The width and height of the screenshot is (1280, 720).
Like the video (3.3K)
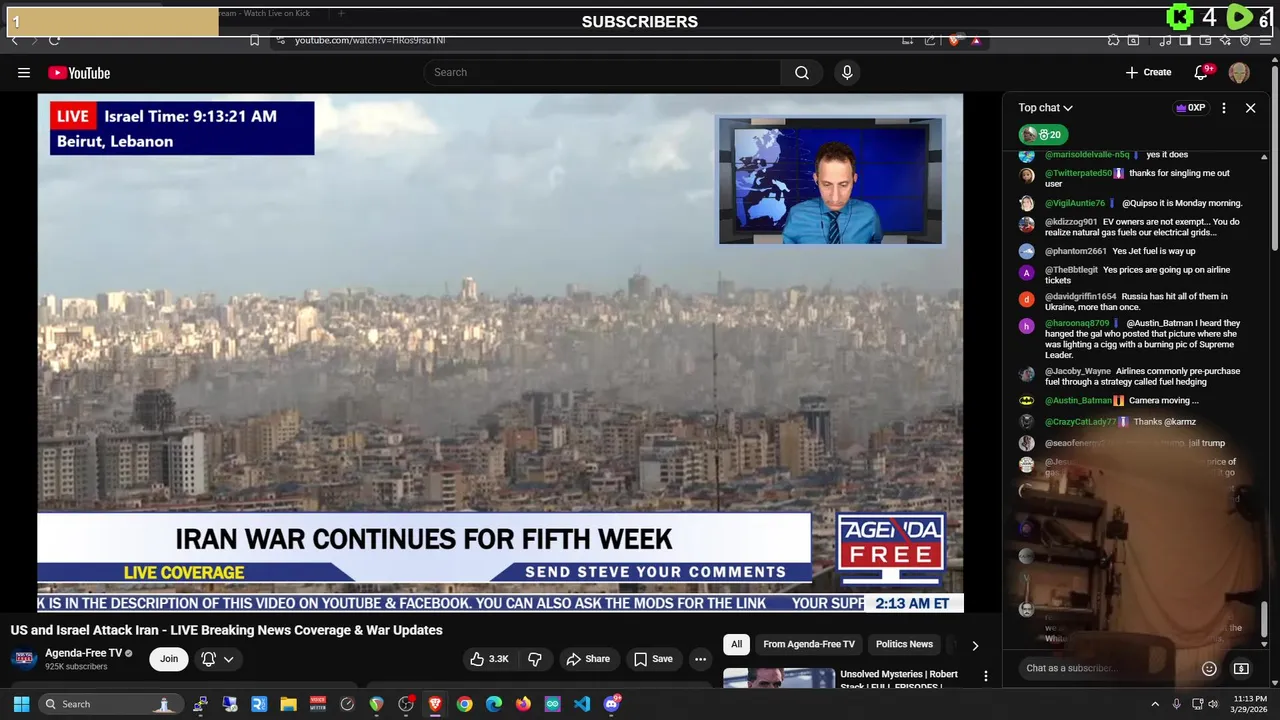pyautogui.click(x=489, y=659)
